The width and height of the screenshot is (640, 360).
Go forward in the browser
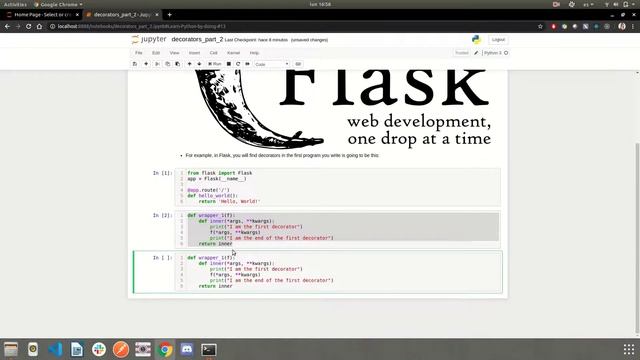click(18, 27)
